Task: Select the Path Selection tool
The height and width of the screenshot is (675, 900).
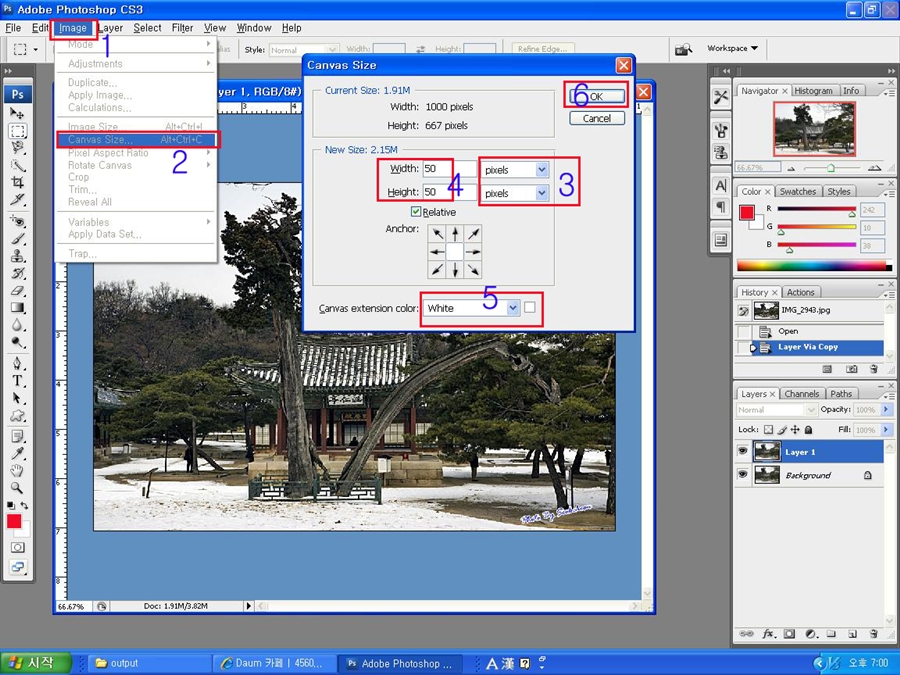Action: coord(17,398)
